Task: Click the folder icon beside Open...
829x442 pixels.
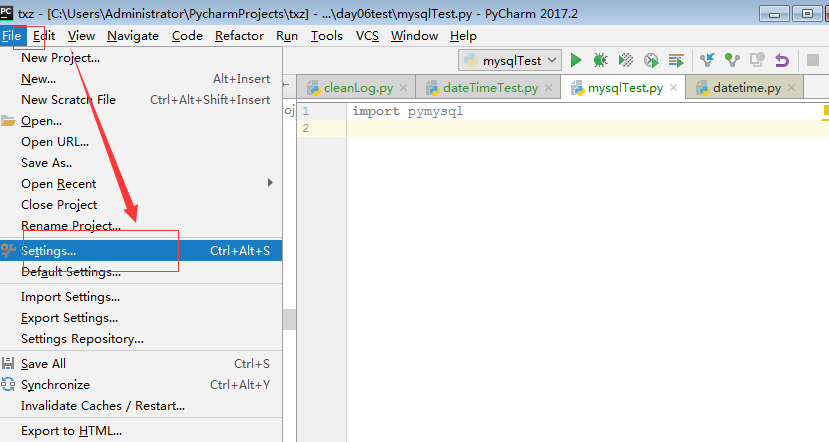Action: coord(8,121)
